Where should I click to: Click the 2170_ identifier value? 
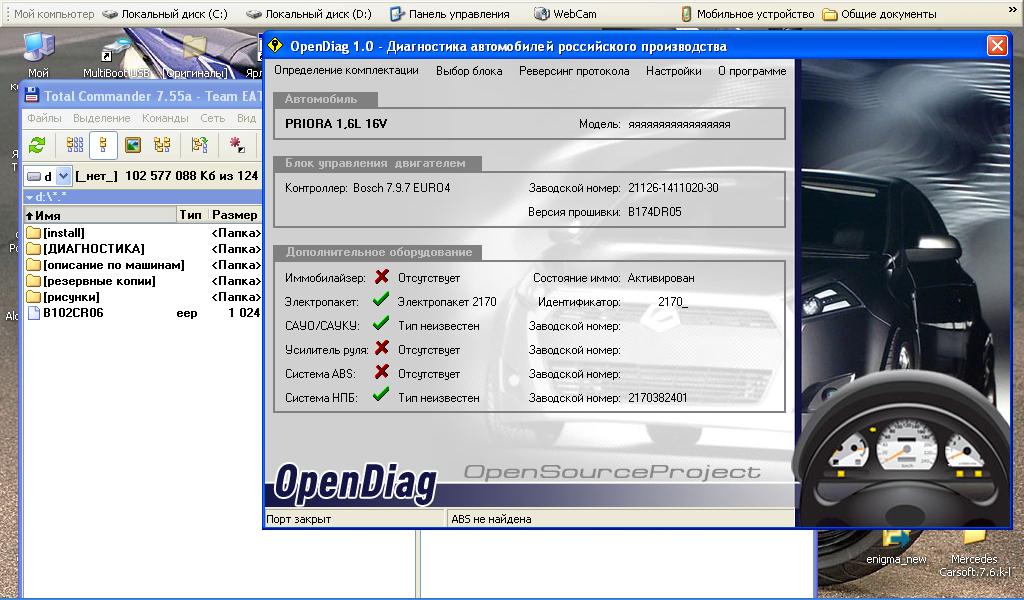[x=673, y=302]
